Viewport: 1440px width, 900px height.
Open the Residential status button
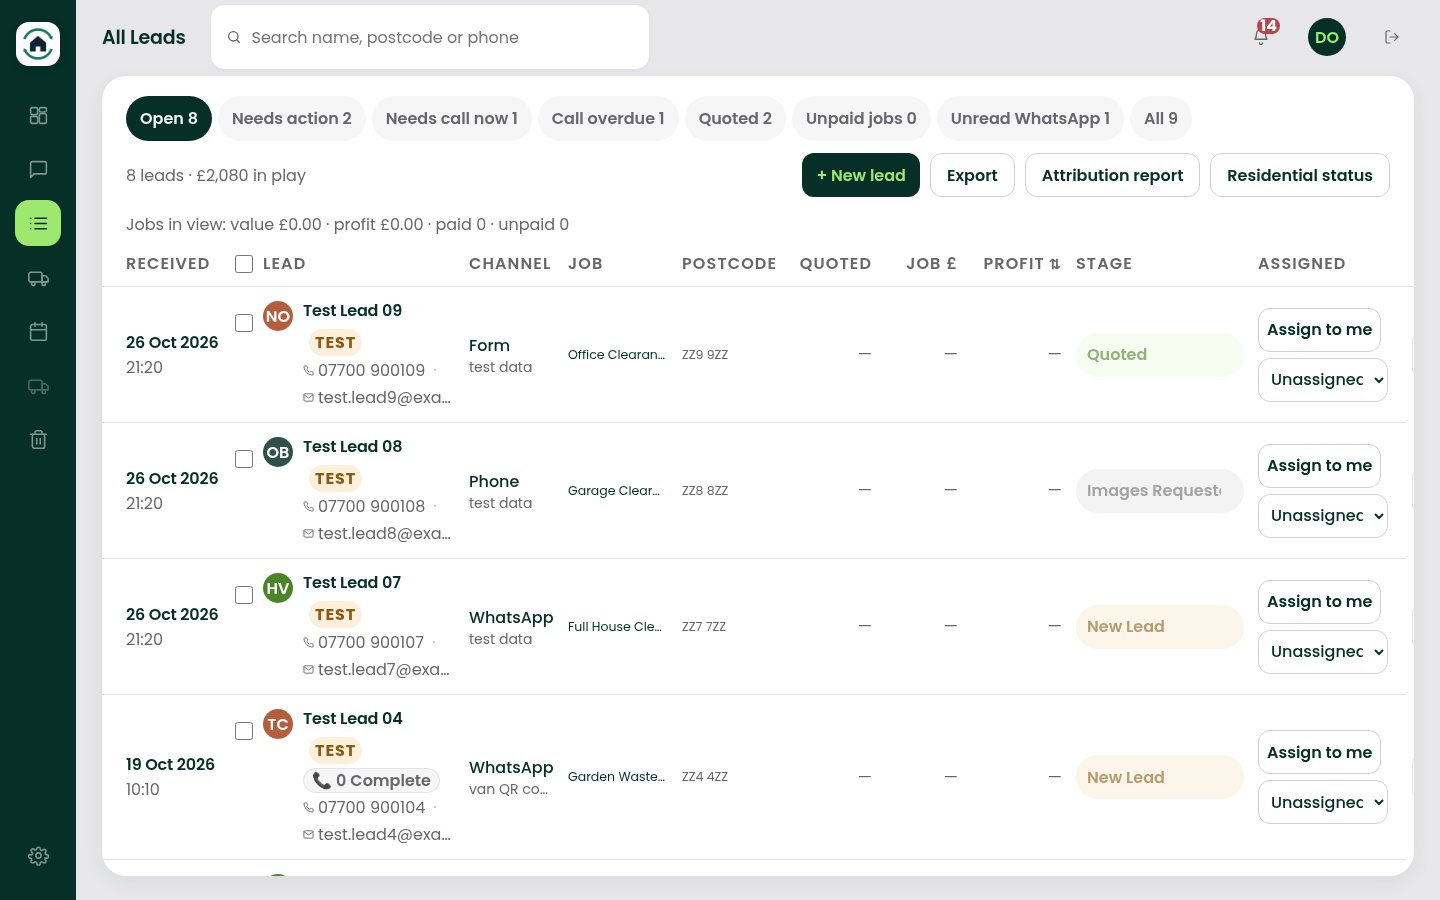pyautogui.click(x=1300, y=175)
